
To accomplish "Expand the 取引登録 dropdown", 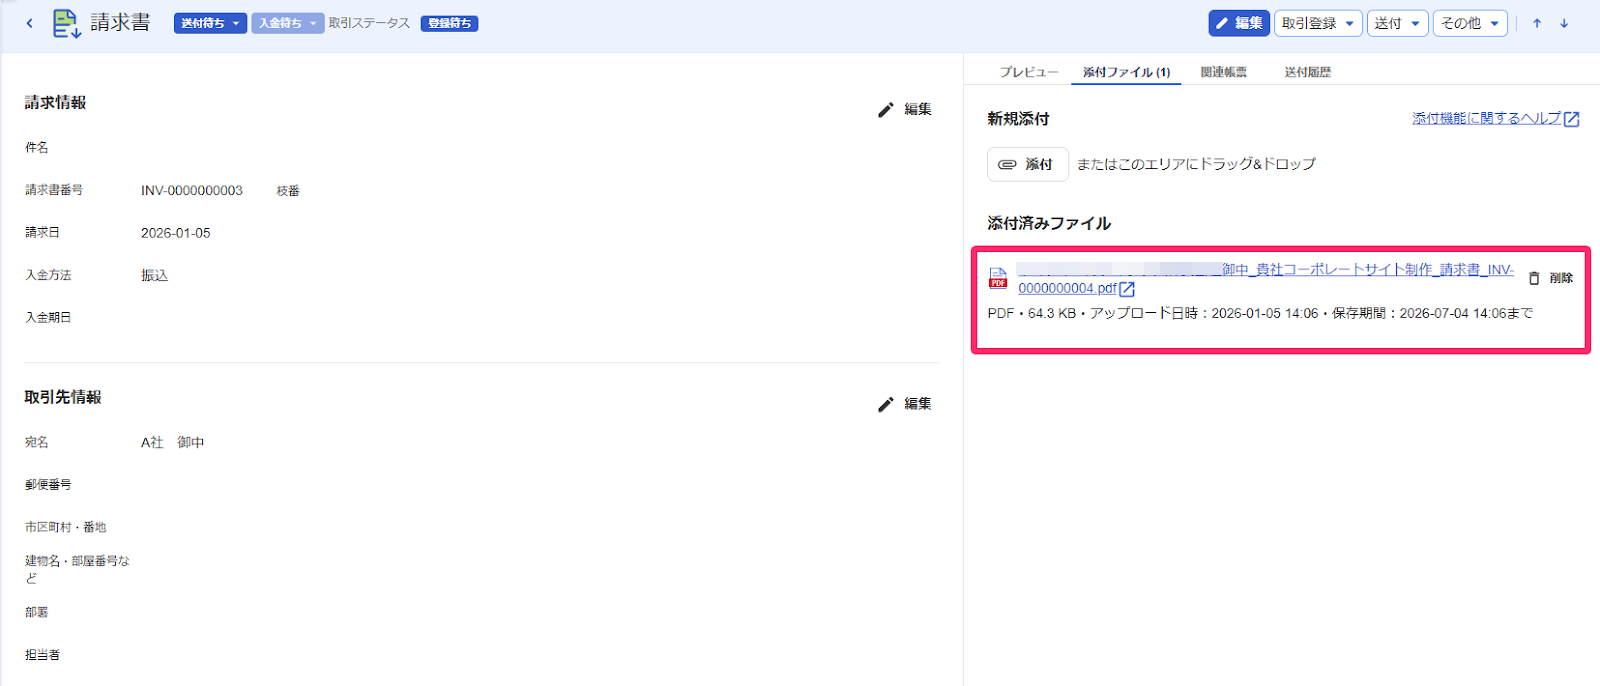I will (x=1318, y=23).
